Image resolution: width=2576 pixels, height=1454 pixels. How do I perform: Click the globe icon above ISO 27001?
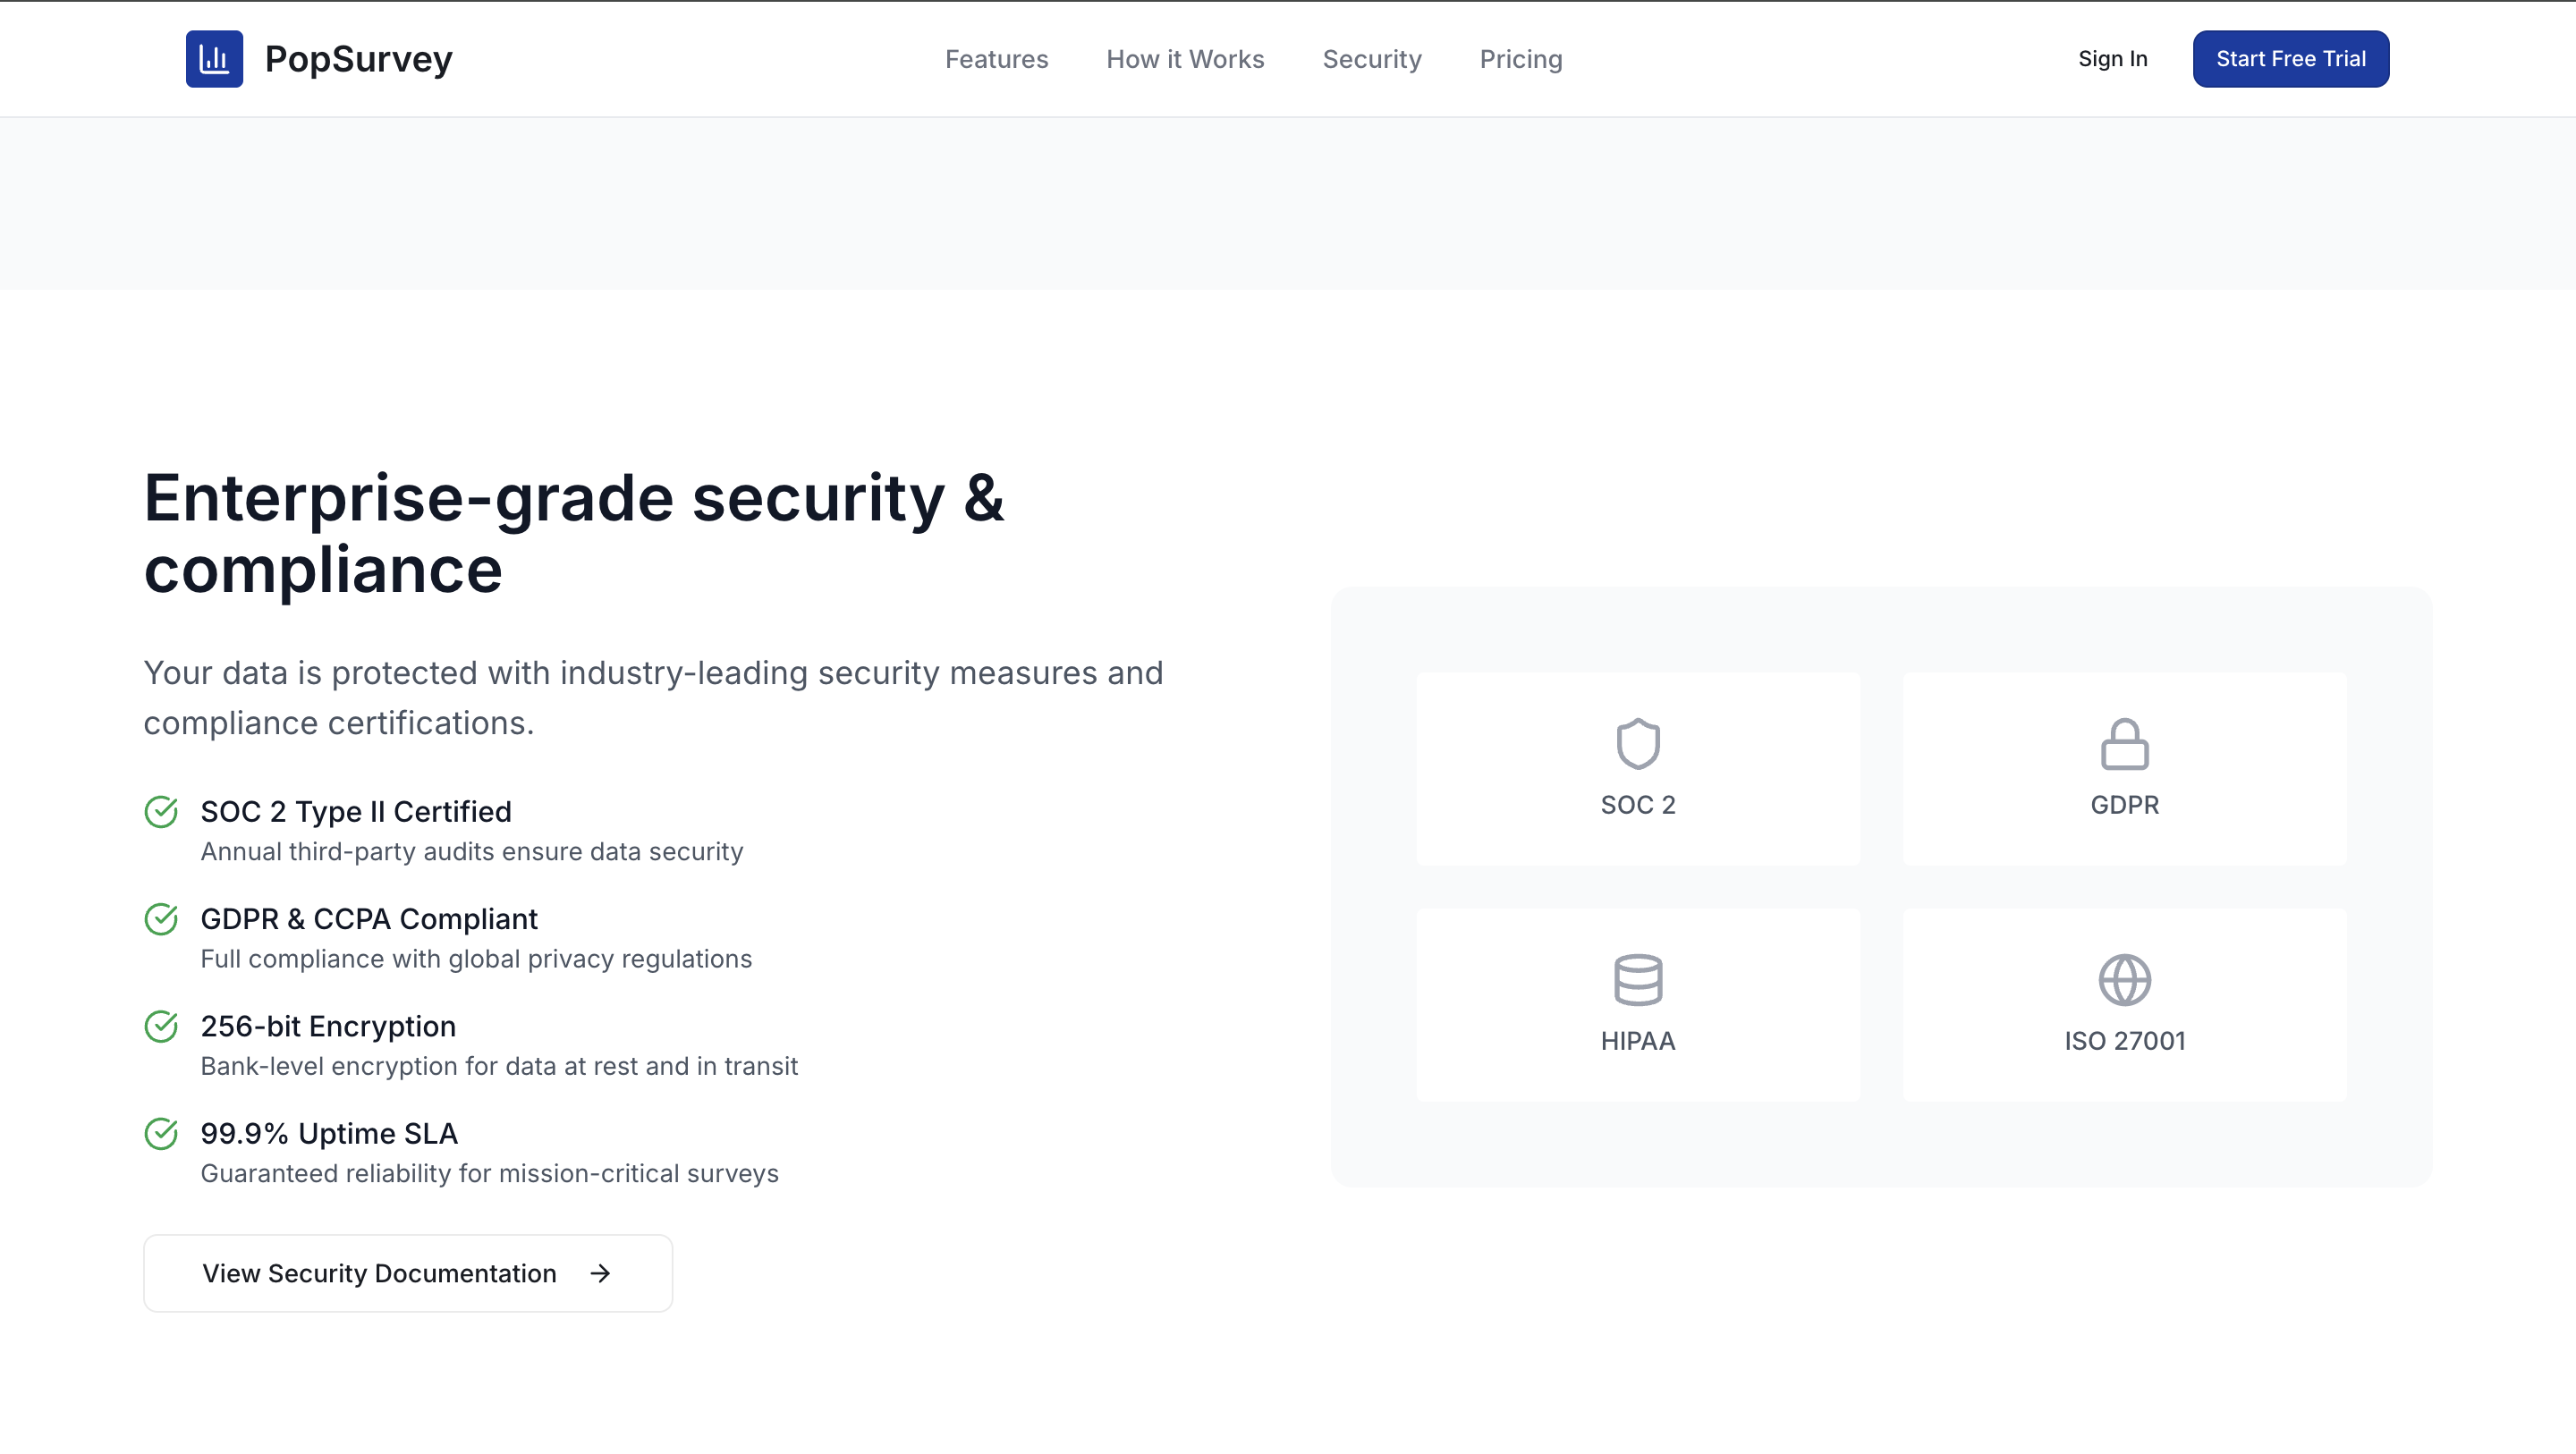coord(2124,980)
